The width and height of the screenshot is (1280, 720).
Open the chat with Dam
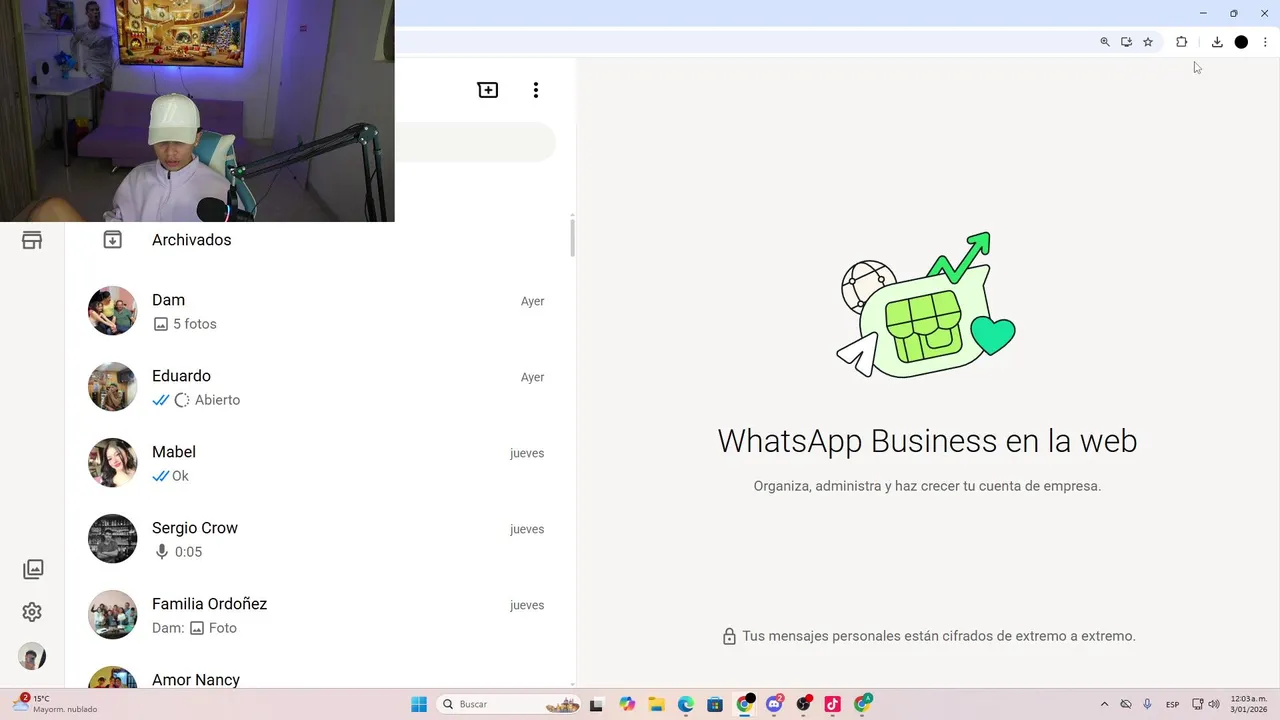(320, 311)
